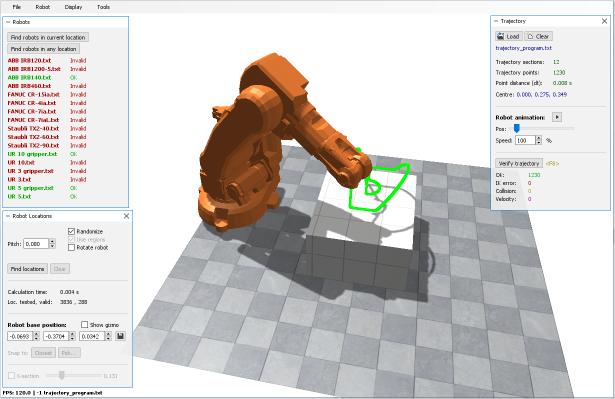The width and height of the screenshot is (615, 399).
Task: Clear the loaded trajectory
Action: click(539, 36)
